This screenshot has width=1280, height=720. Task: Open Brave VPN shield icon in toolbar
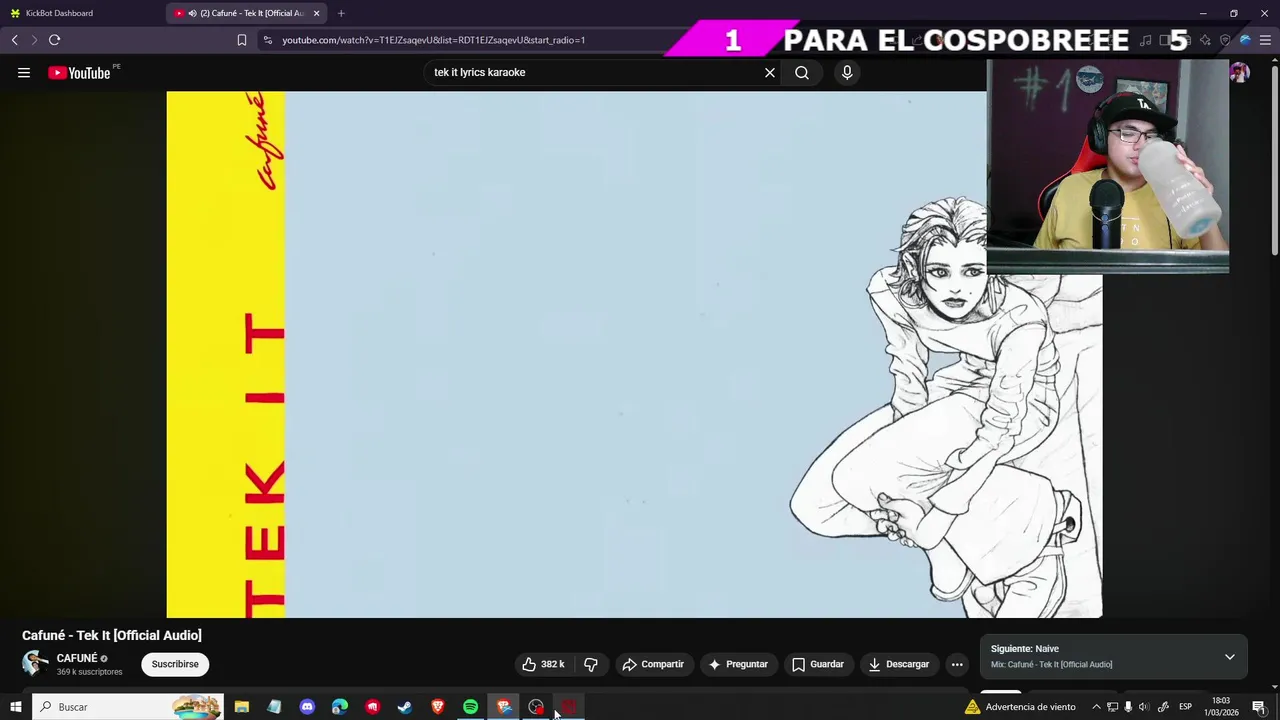tap(1225, 40)
